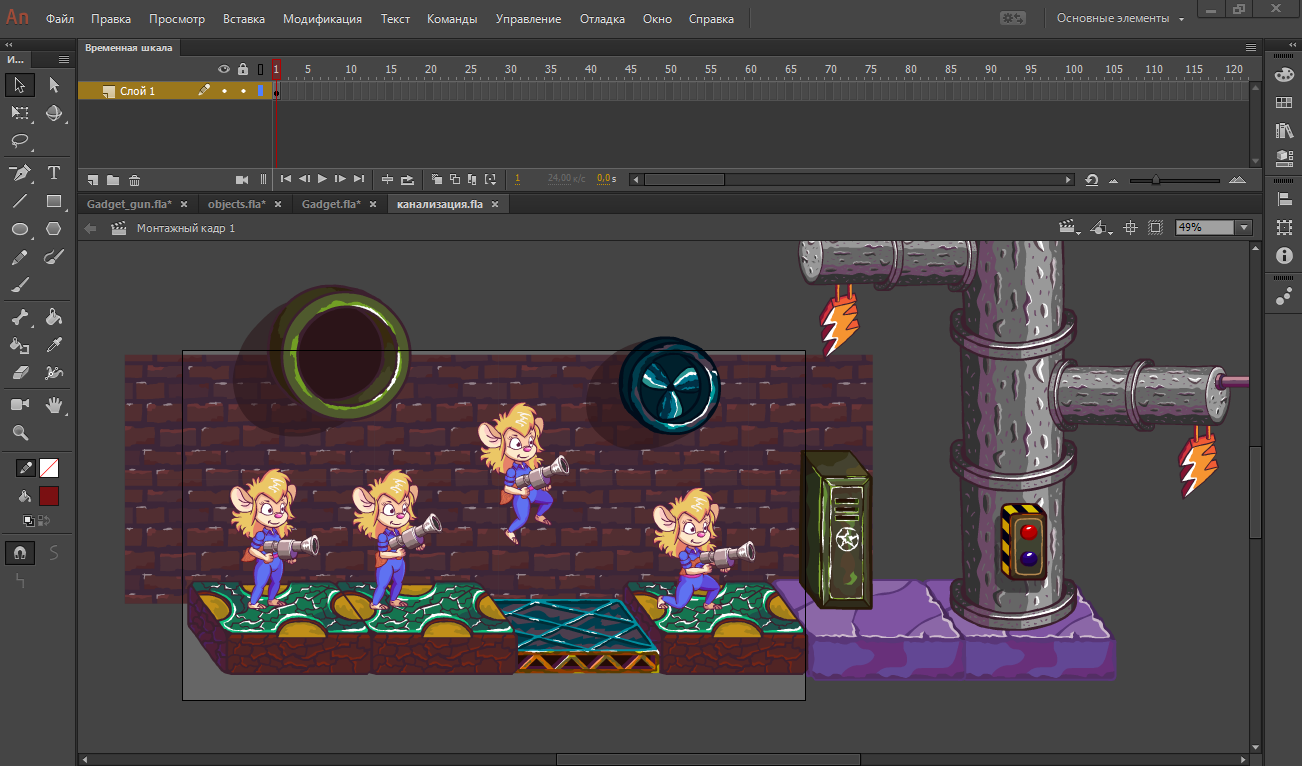Screen dimensions: 1302x766
Task: Click frame 50 on the timeline ruler
Action: coord(671,69)
